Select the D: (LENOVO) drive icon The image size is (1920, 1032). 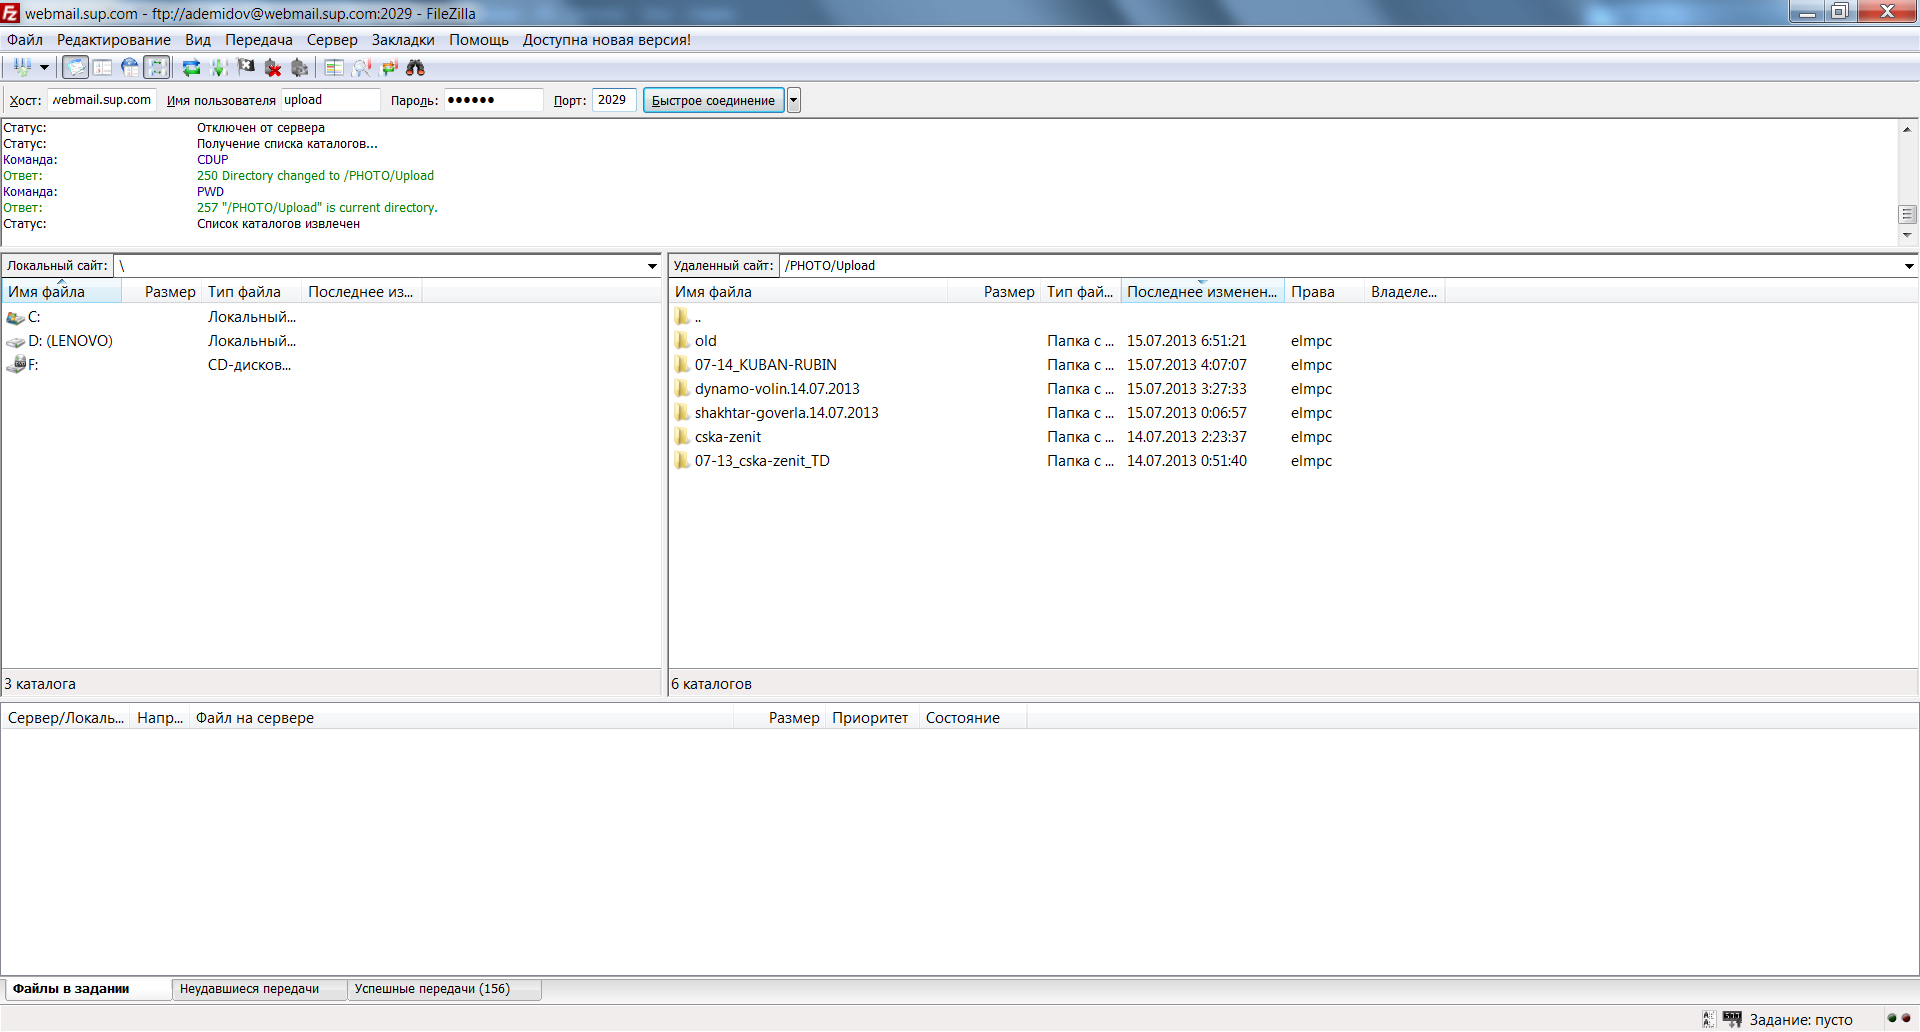[15, 341]
